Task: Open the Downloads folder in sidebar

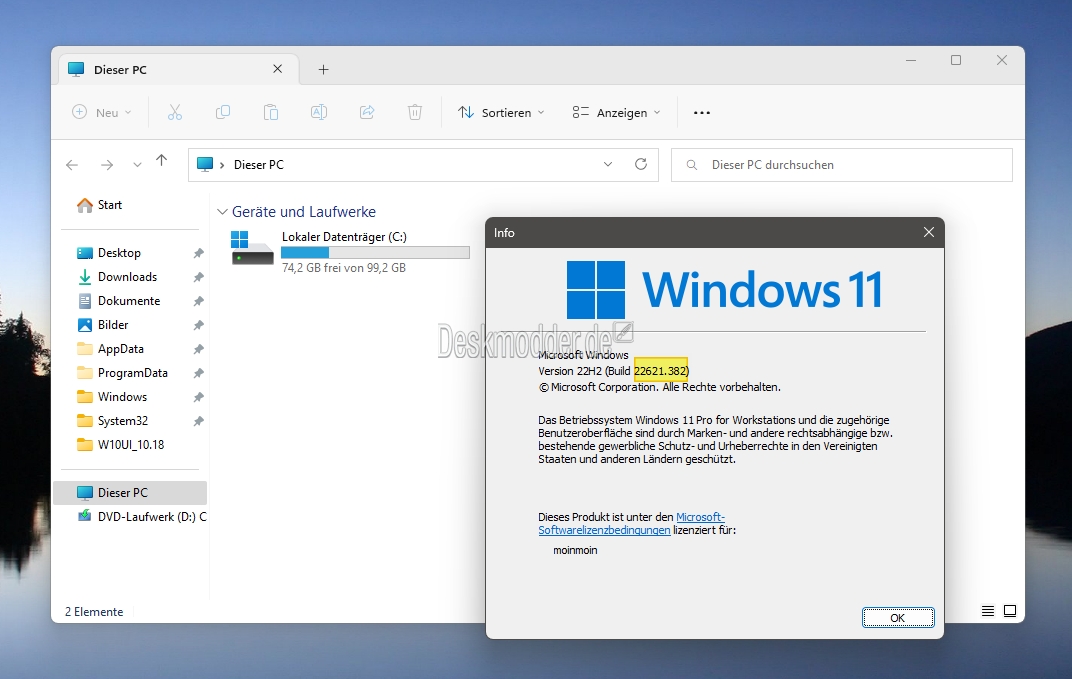Action: [127, 277]
